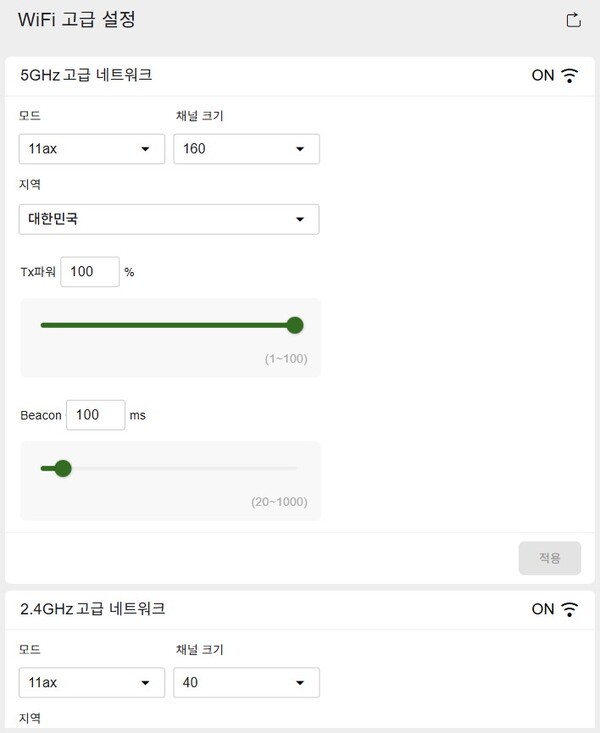Click the Beacon ms input field
600x733 pixels.
click(x=95, y=415)
